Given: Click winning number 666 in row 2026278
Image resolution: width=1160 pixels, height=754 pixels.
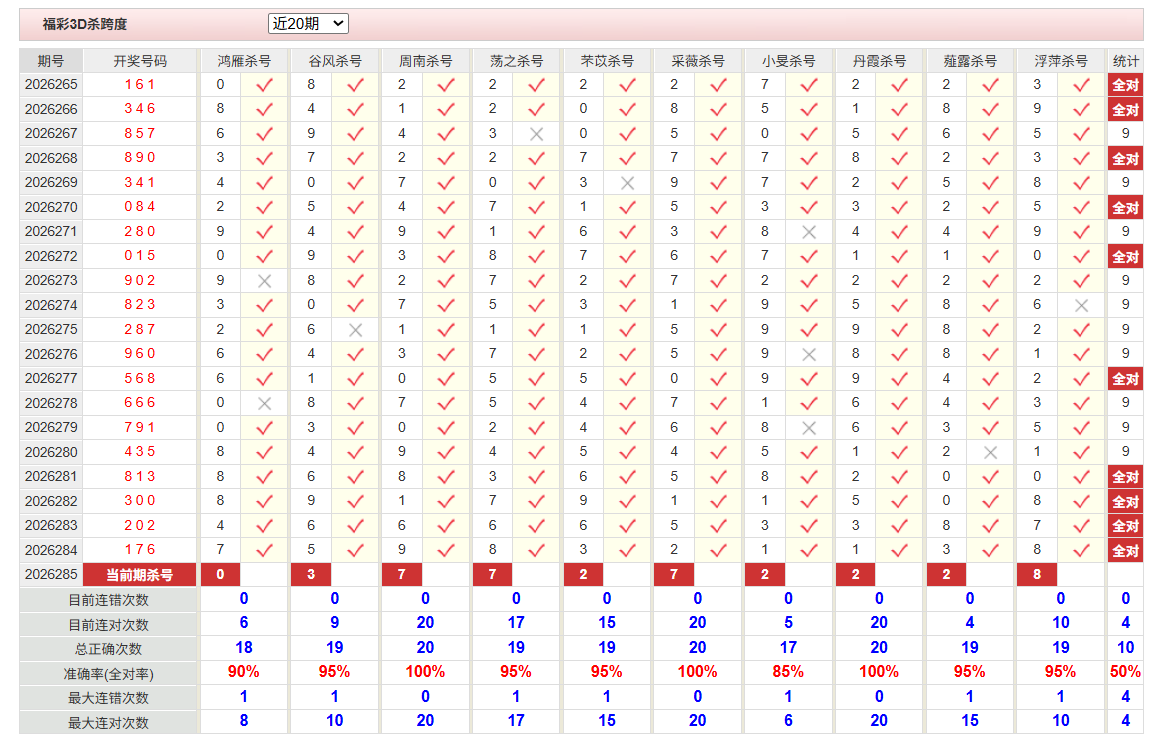Looking at the screenshot, I should (x=140, y=403).
